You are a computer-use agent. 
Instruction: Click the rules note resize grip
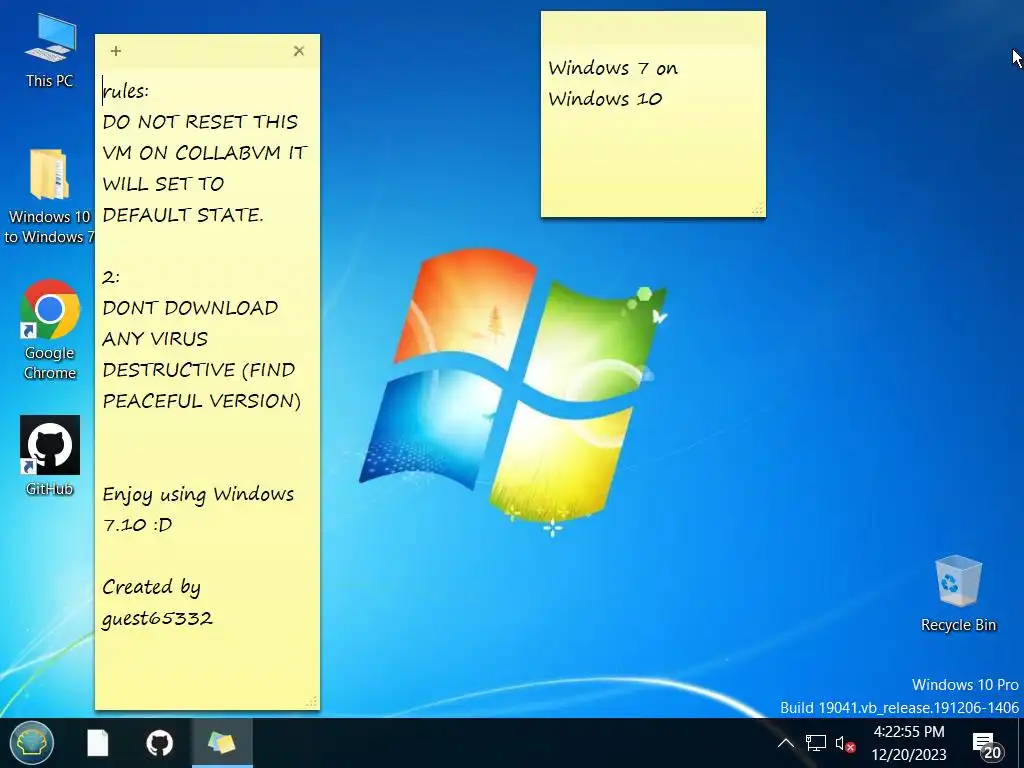tap(312, 702)
